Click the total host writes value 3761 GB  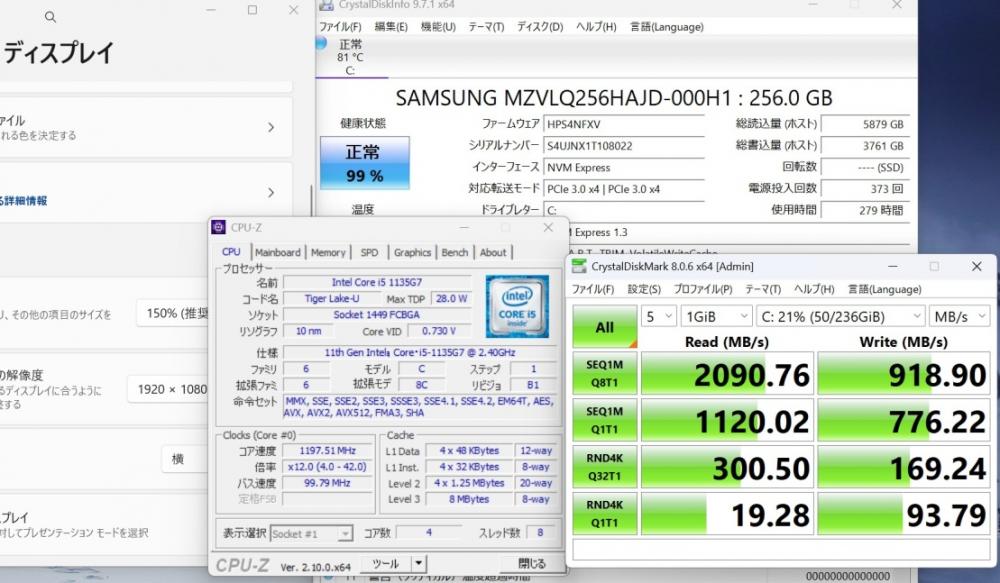tap(865, 146)
